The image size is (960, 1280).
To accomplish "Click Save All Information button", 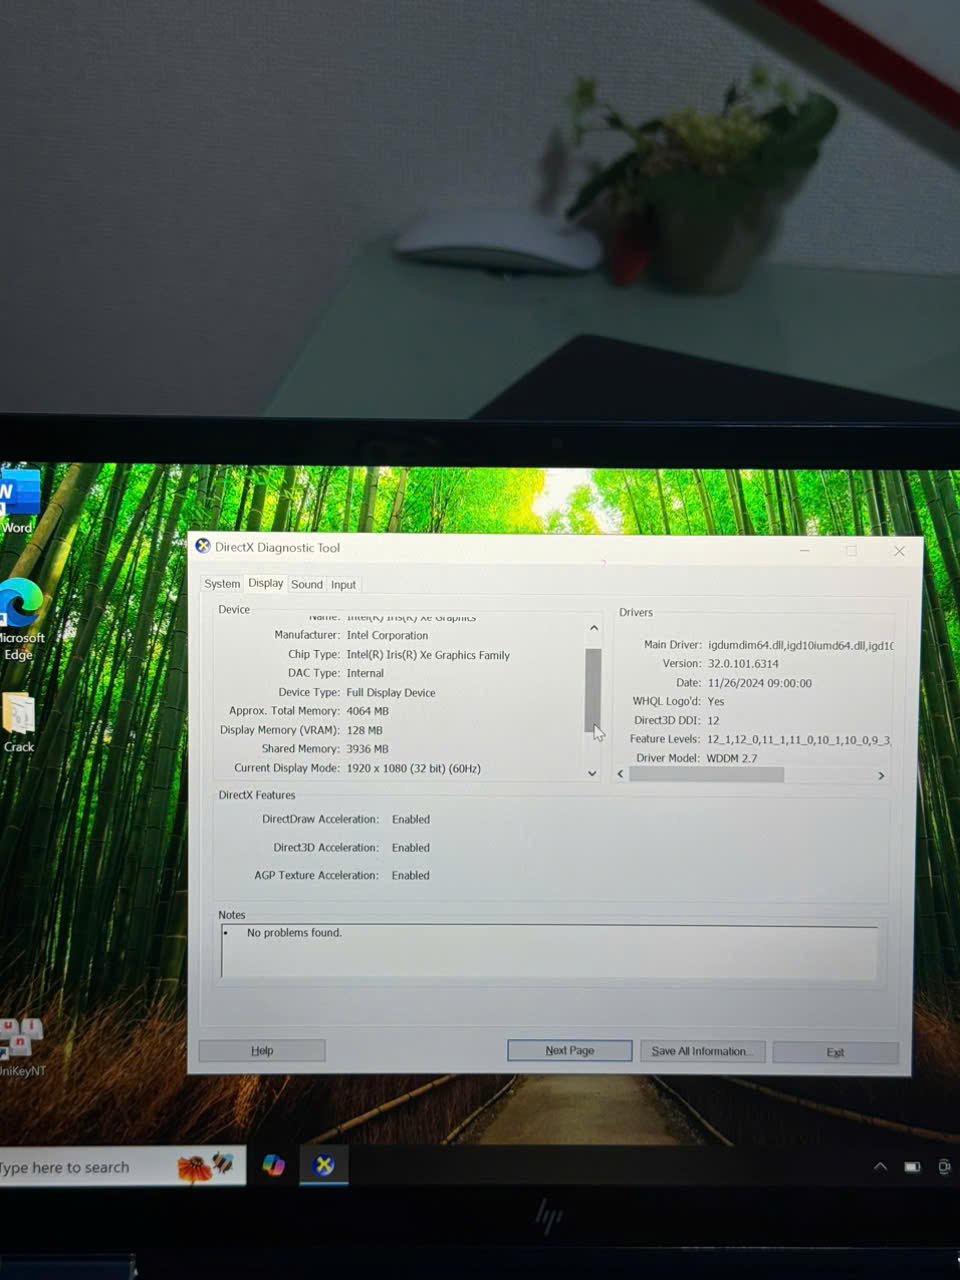I will [702, 1051].
